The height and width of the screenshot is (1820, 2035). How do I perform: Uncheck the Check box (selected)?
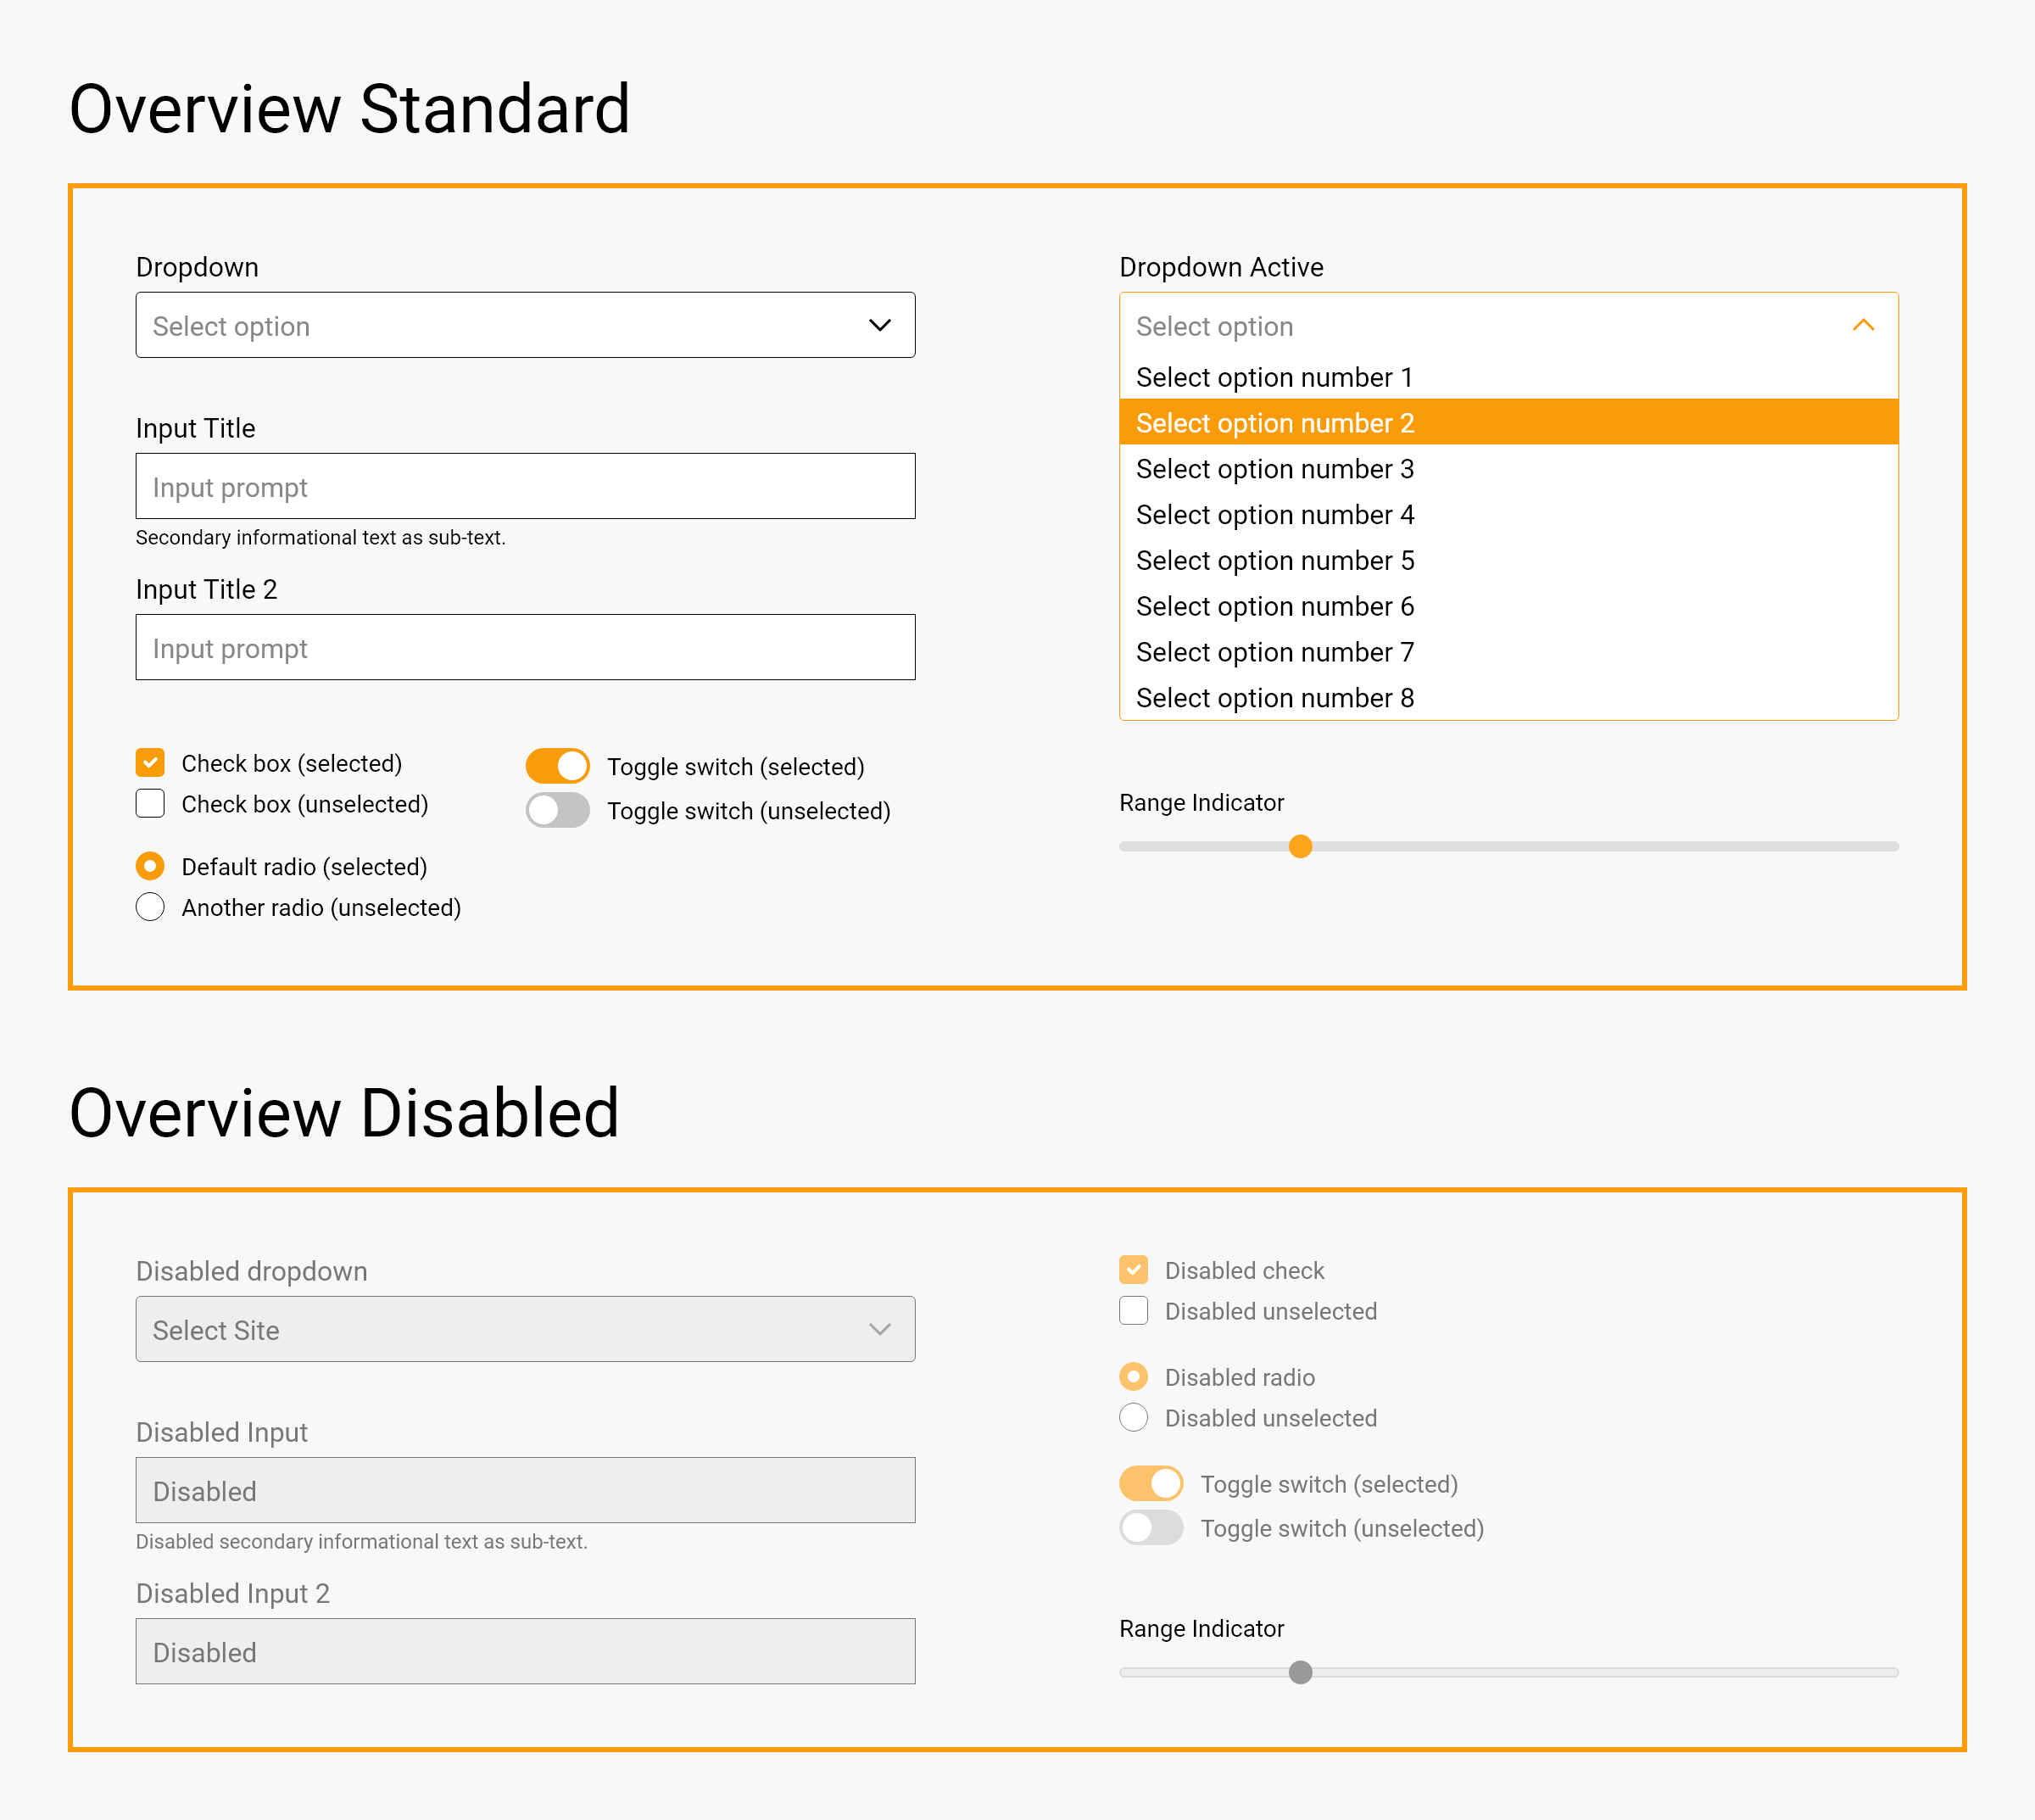click(150, 763)
